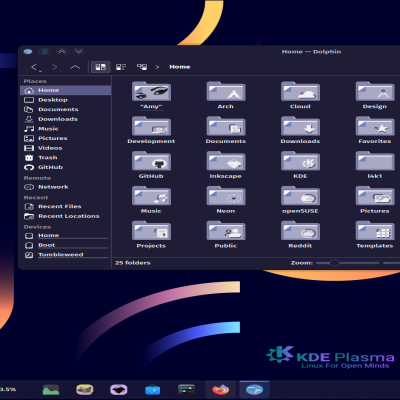Select the Public folder icon
The height and width of the screenshot is (400, 400).
[x=226, y=231]
